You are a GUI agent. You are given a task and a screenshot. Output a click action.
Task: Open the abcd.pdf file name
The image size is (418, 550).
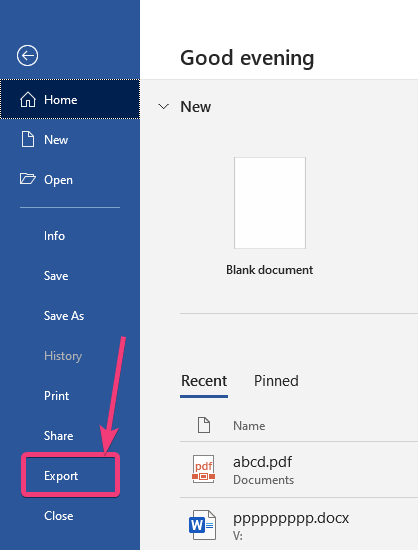click(x=262, y=462)
